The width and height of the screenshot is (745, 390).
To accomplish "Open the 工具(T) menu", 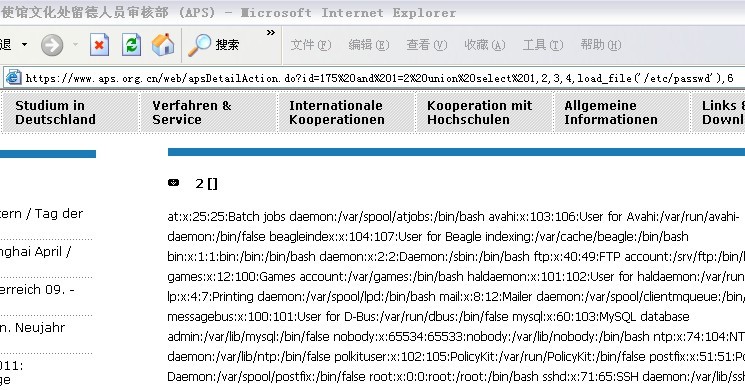I will [x=543, y=45].
